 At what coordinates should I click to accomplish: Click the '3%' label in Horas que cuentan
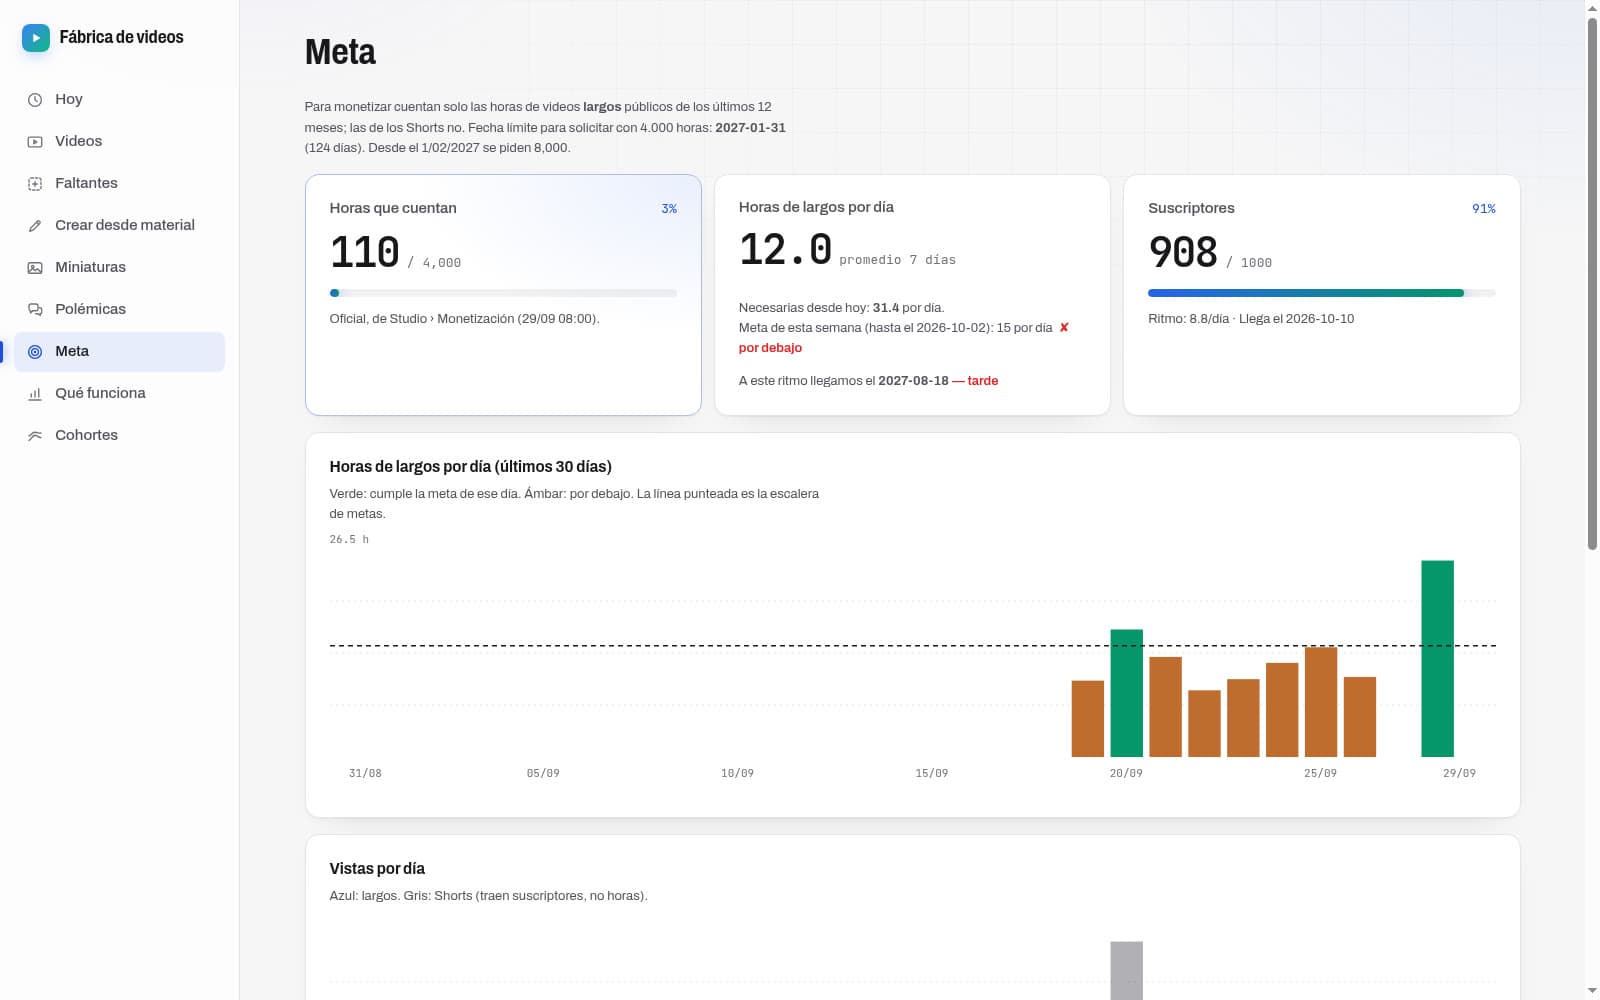(x=669, y=208)
